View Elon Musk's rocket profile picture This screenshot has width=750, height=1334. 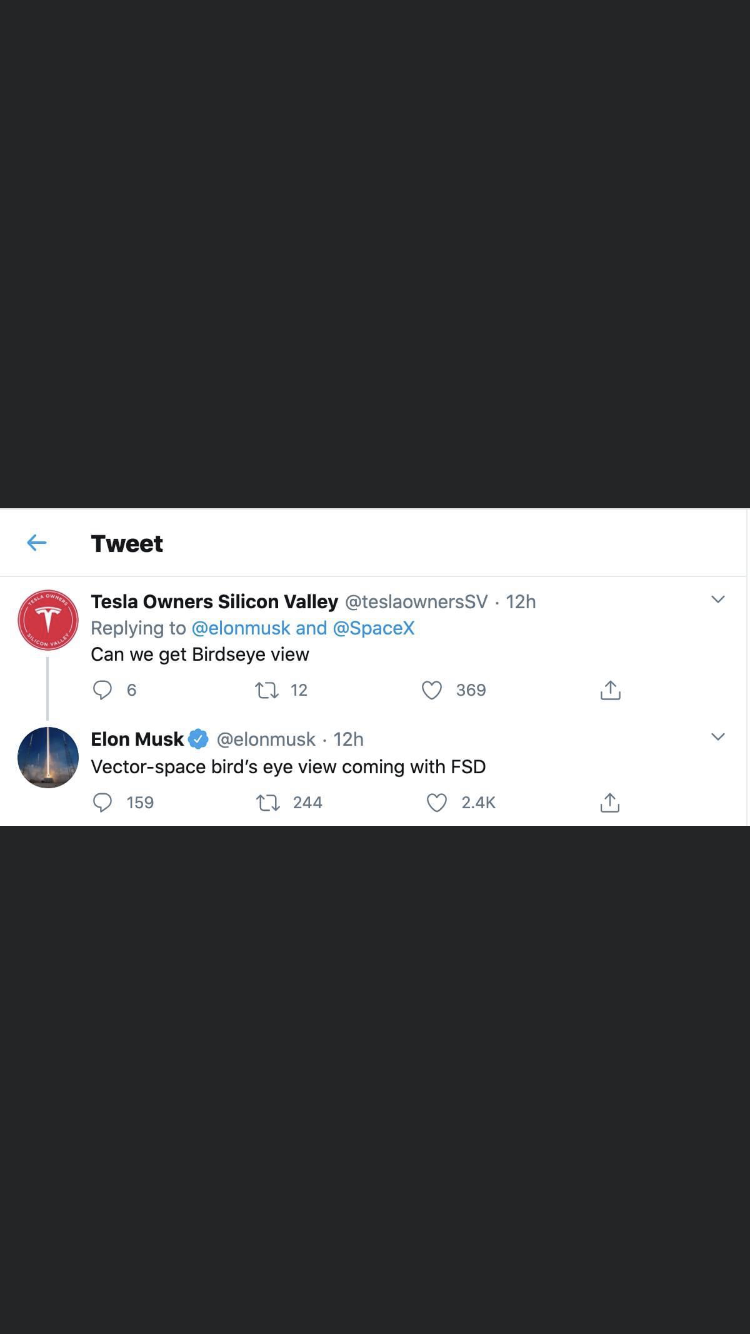coord(48,757)
